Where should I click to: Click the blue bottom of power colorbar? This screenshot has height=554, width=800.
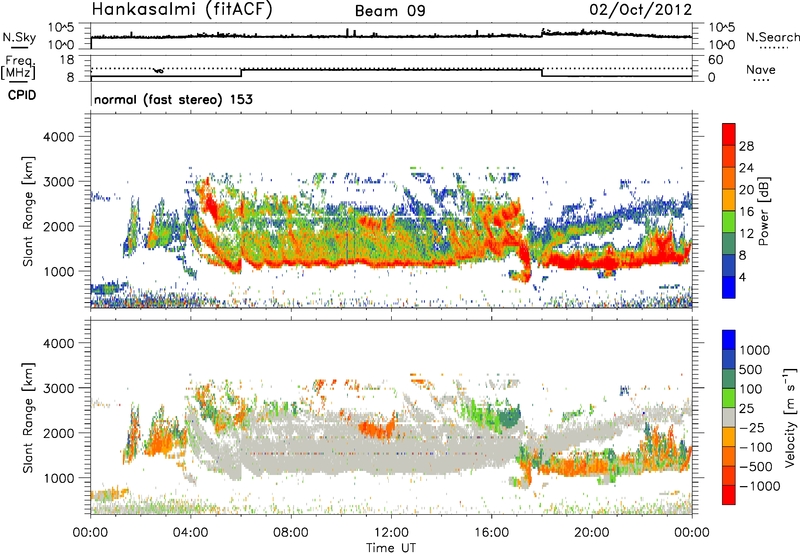point(729,287)
